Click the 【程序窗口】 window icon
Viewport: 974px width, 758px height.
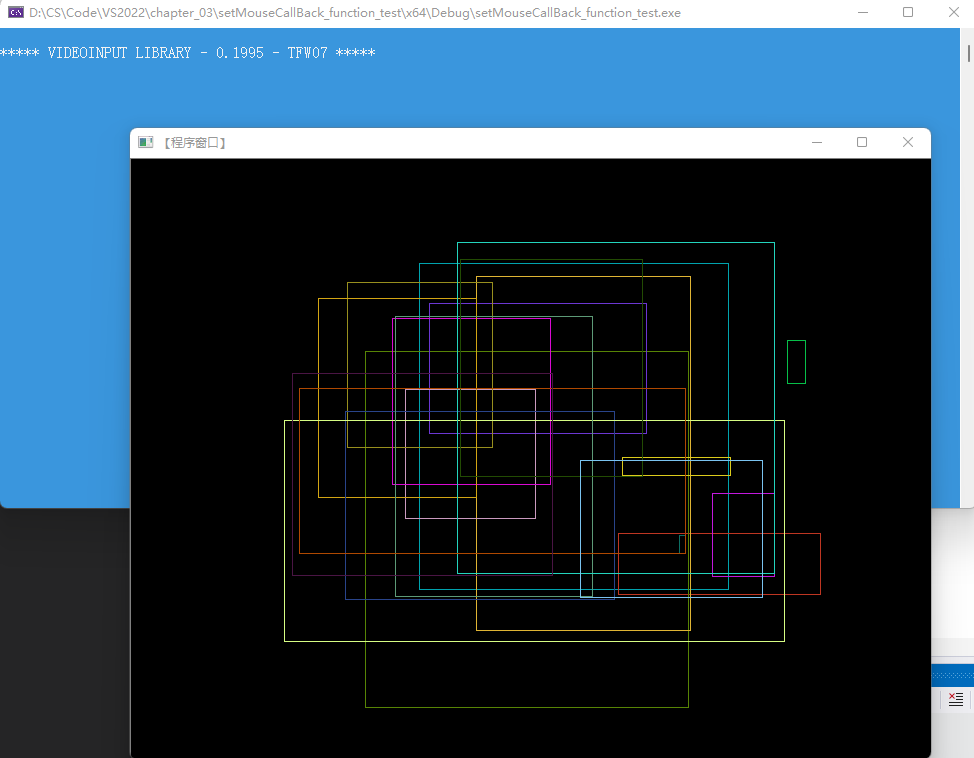tap(146, 143)
